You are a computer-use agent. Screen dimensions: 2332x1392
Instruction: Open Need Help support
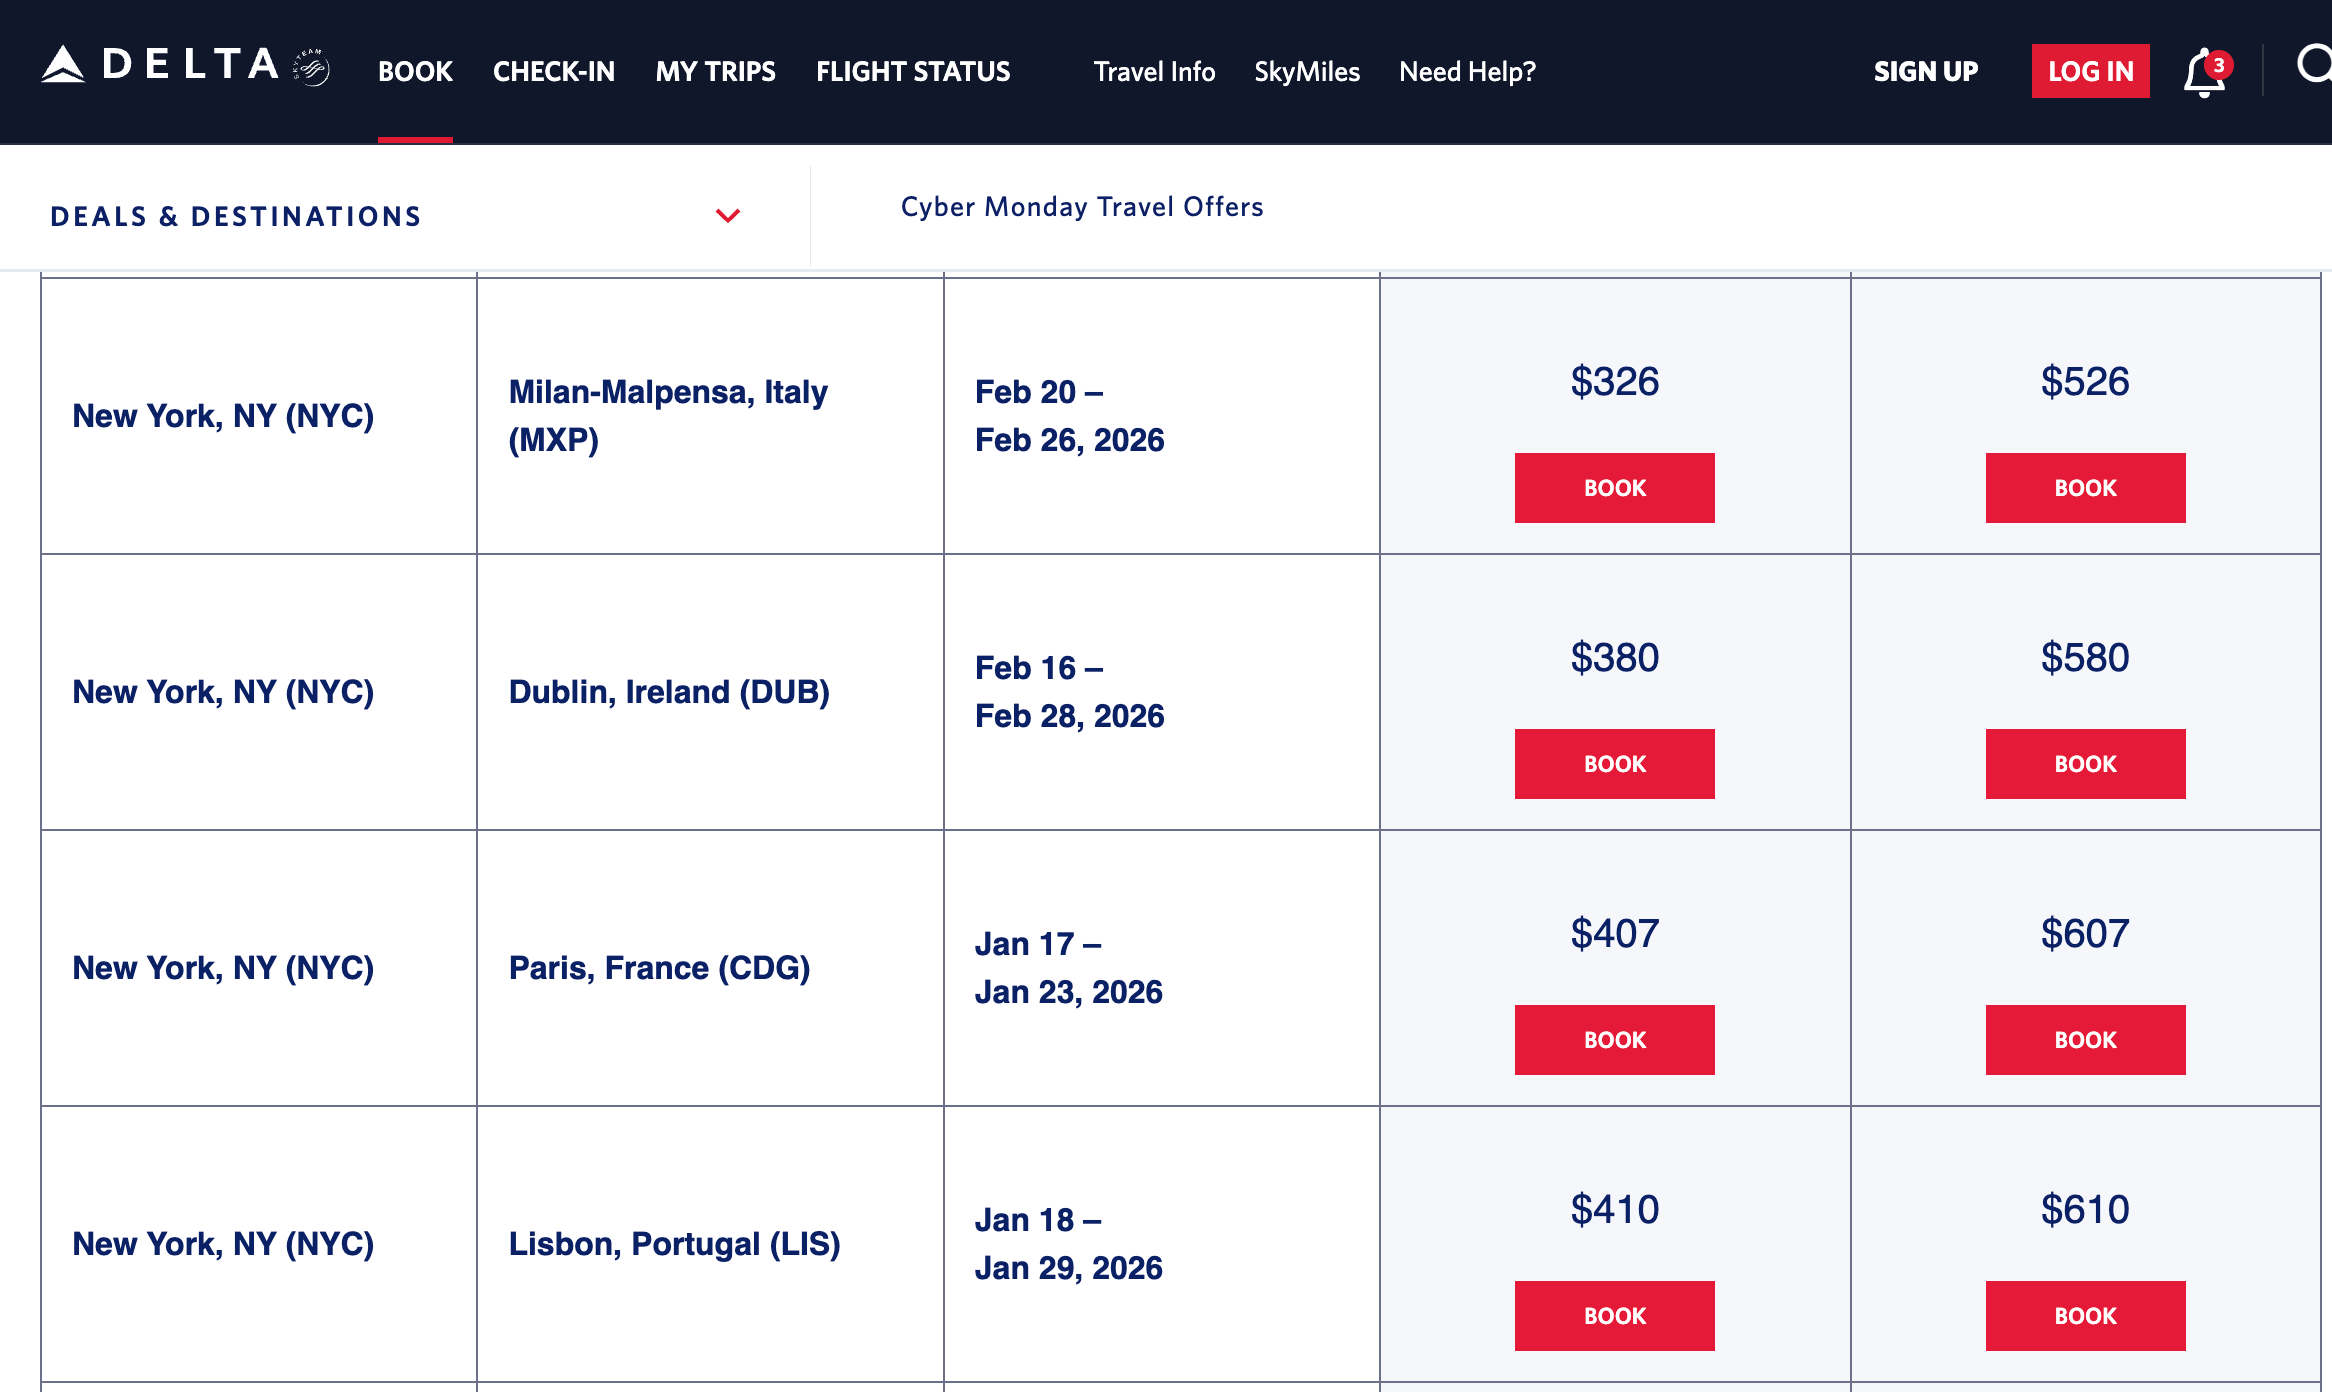click(x=1467, y=71)
